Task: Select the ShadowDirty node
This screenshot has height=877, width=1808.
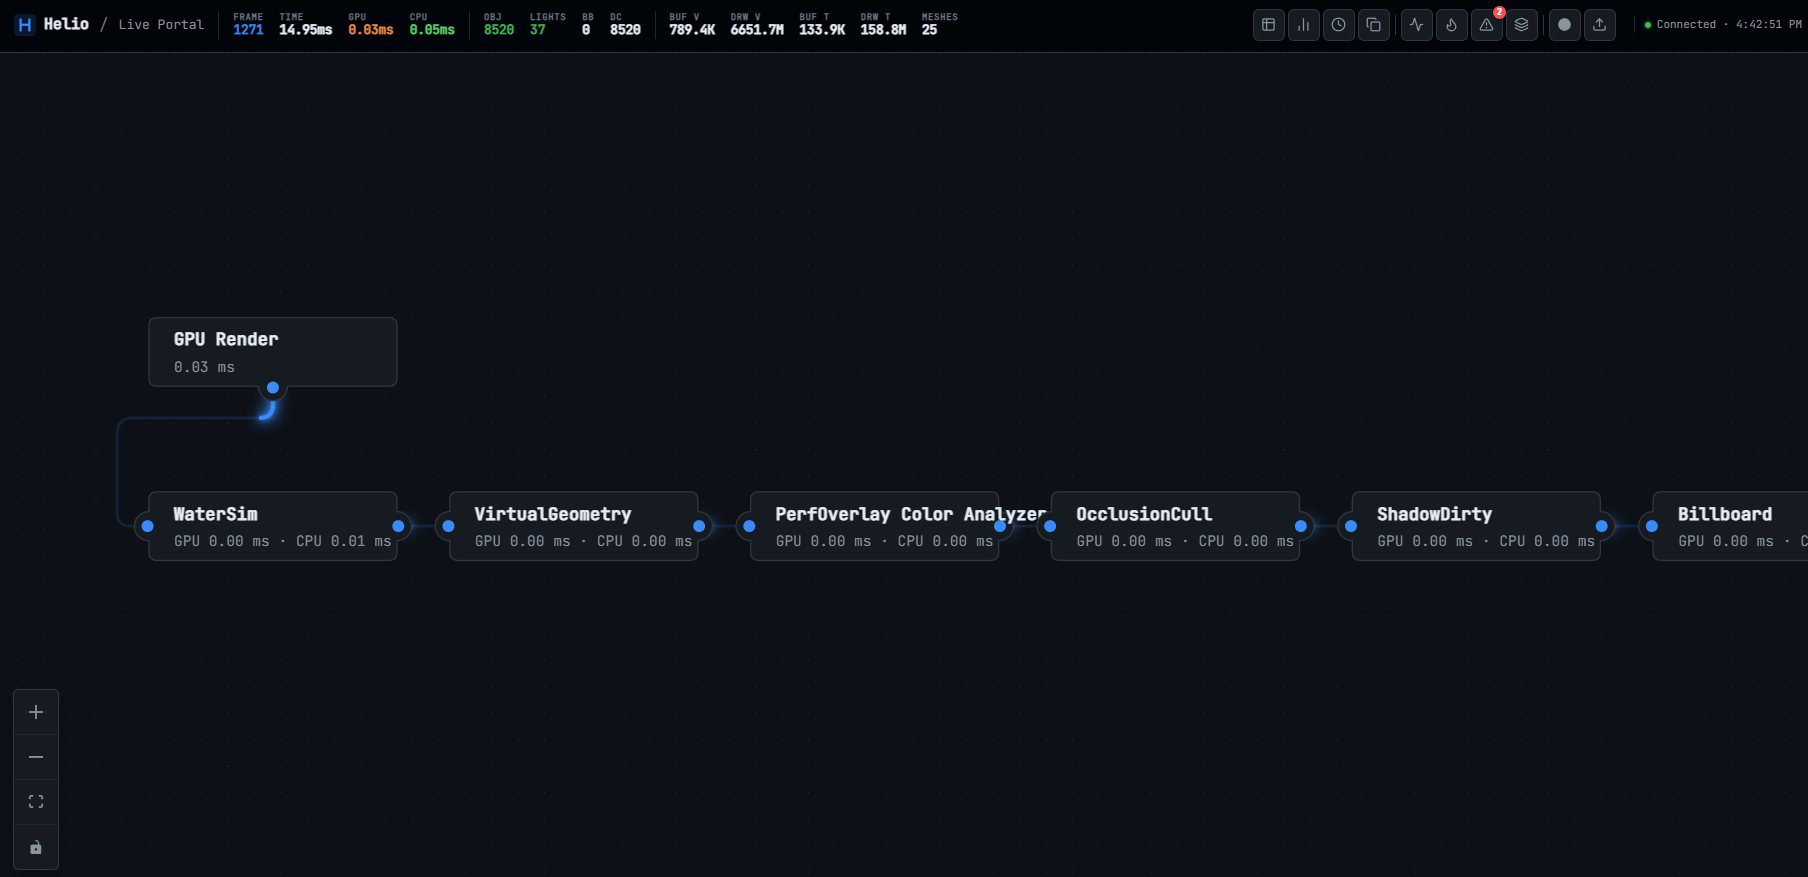Action: (x=1476, y=526)
